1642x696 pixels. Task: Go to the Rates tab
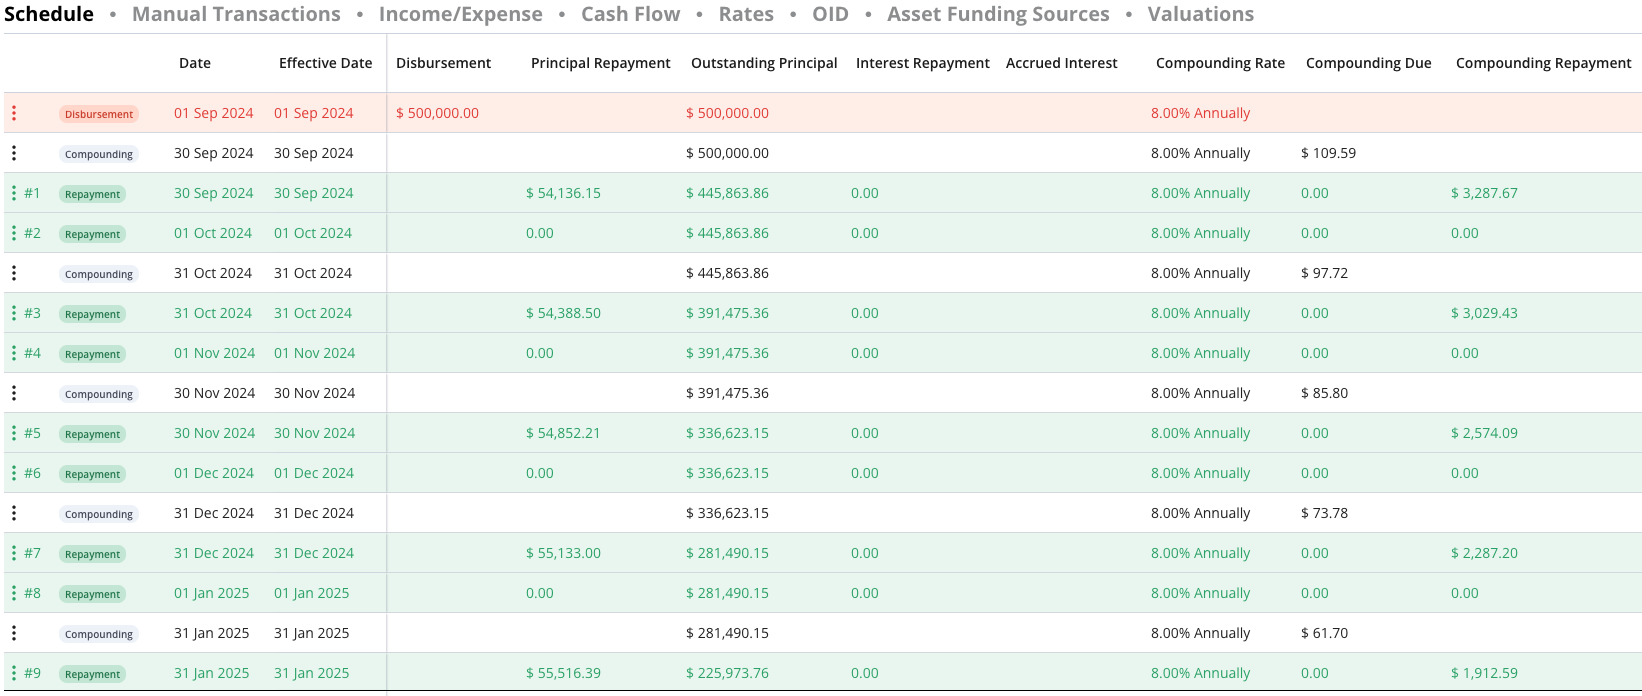(x=746, y=14)
